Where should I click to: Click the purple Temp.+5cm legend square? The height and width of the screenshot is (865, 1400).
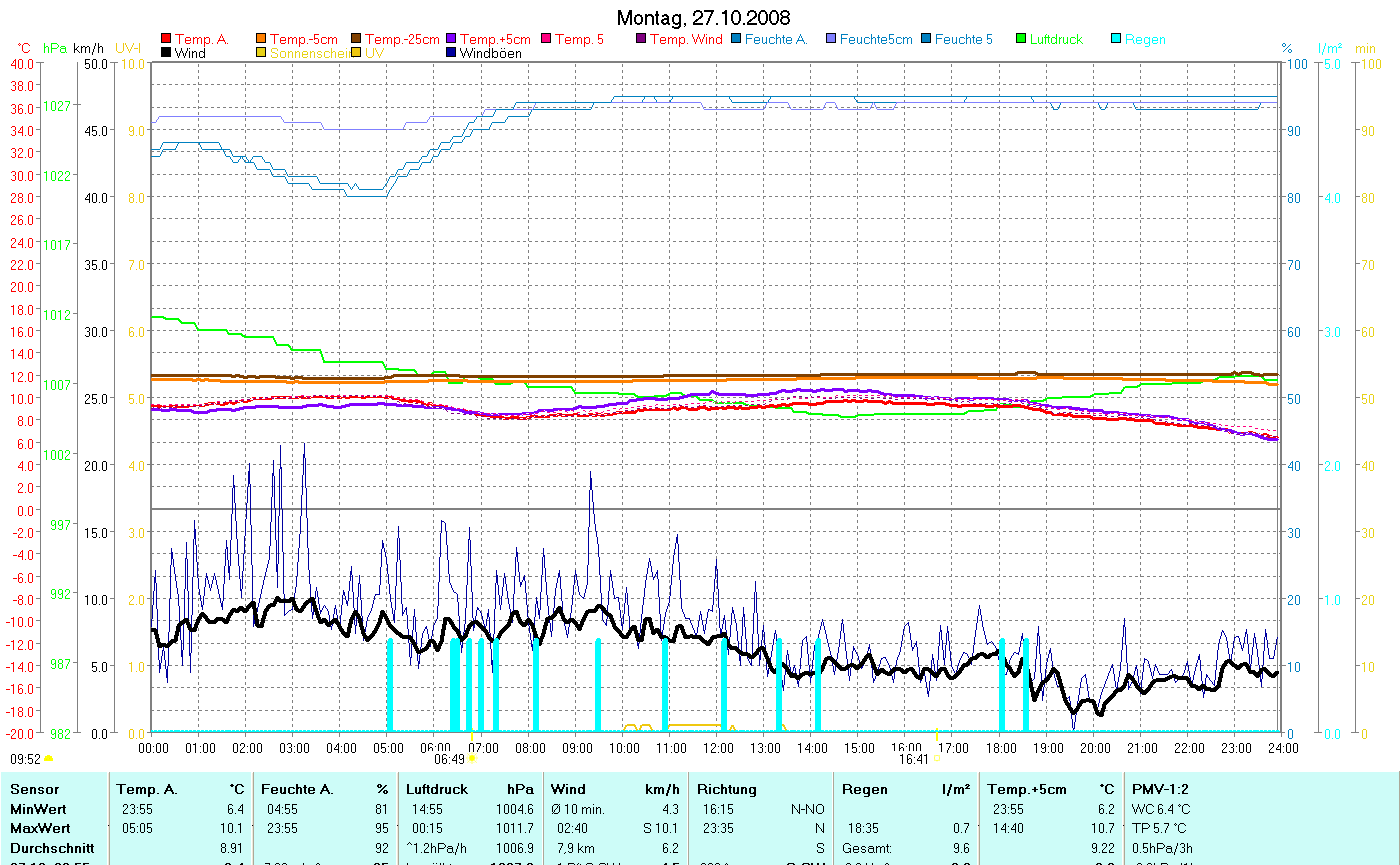(452, 39)
